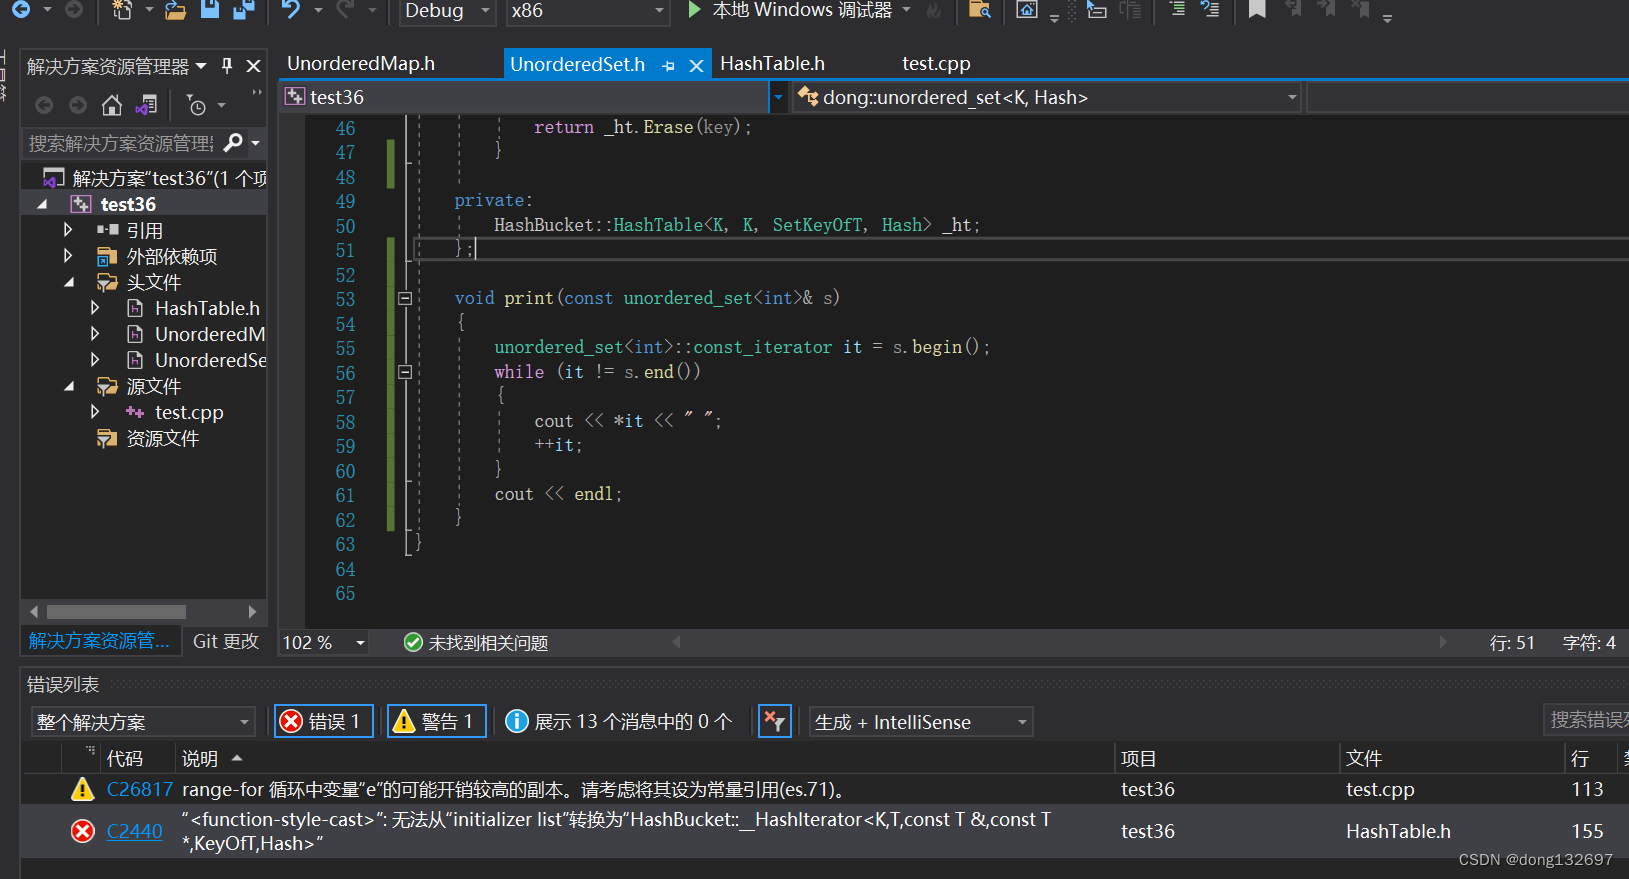Collapse the 头文件 folder
The width and height of the screenshot is (1629, 879).
click(69, 282)
